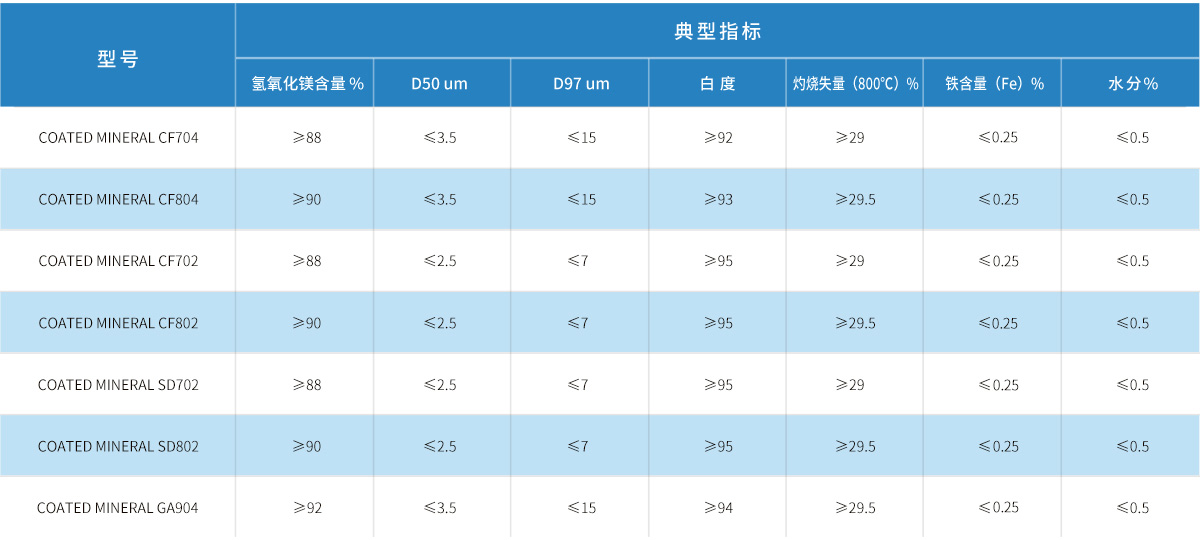Select the D50 um column header
Viewport: 1200px width, 540px height.
(x=440, y=84)
